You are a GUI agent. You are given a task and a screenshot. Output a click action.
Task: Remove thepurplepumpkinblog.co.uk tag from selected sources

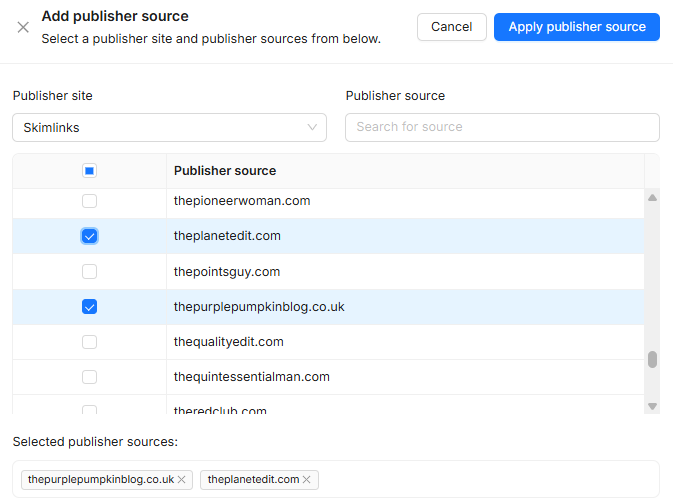pos(182,480)
